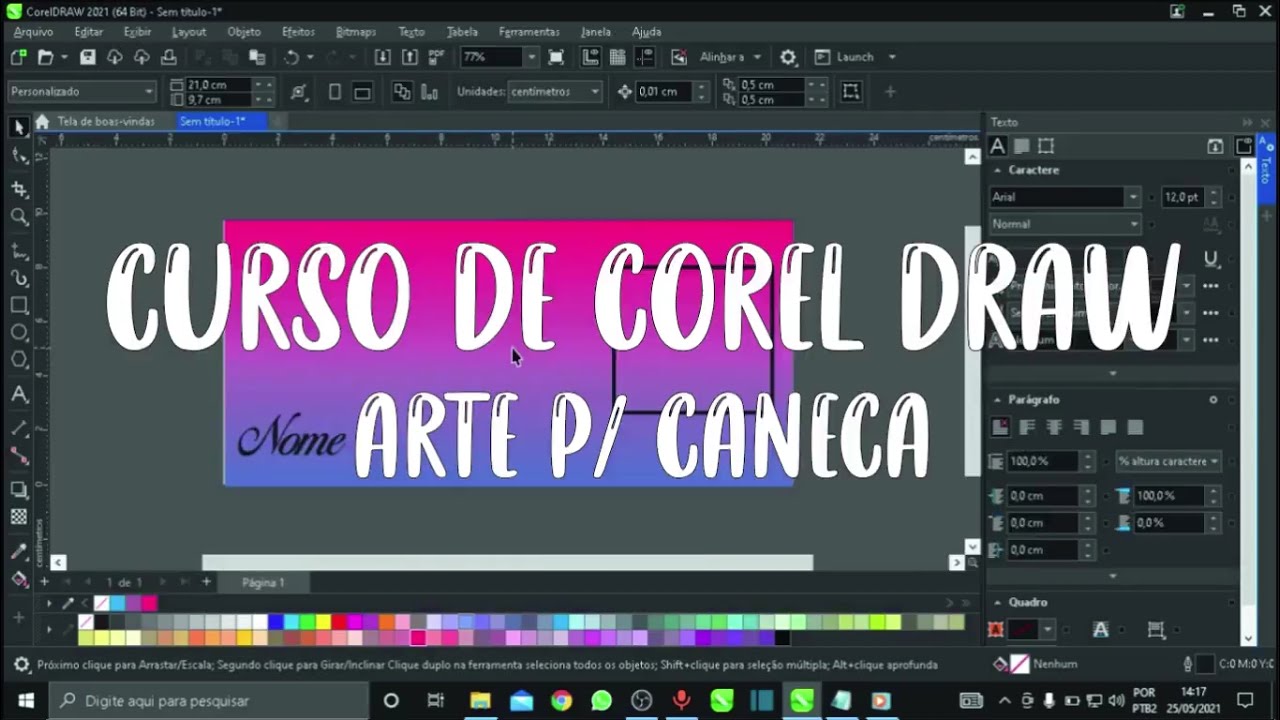
Task: Select right align in Parágrafo
Action: point(1081,427)
